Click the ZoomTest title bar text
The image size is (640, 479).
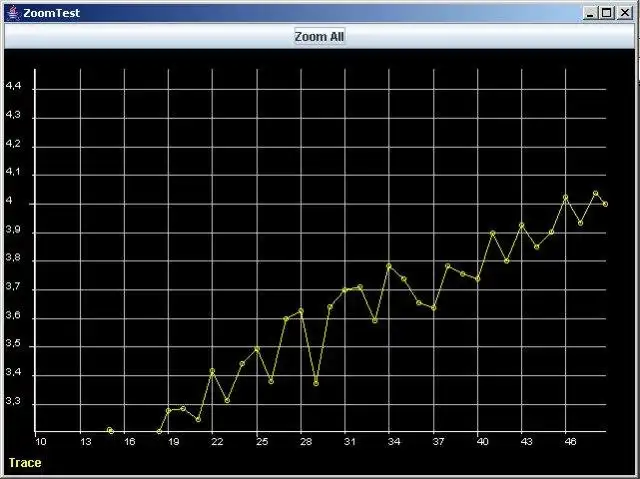coord(51,13)
